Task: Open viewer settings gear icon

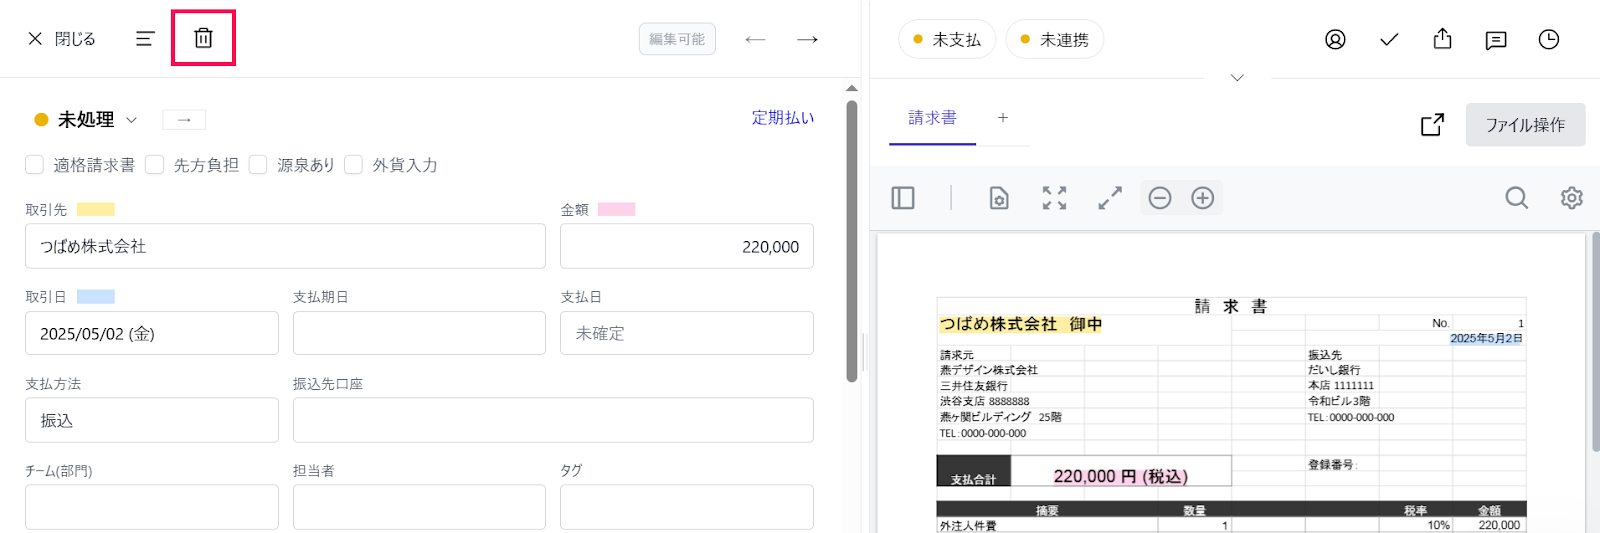Action: [x=1572, y=198]
